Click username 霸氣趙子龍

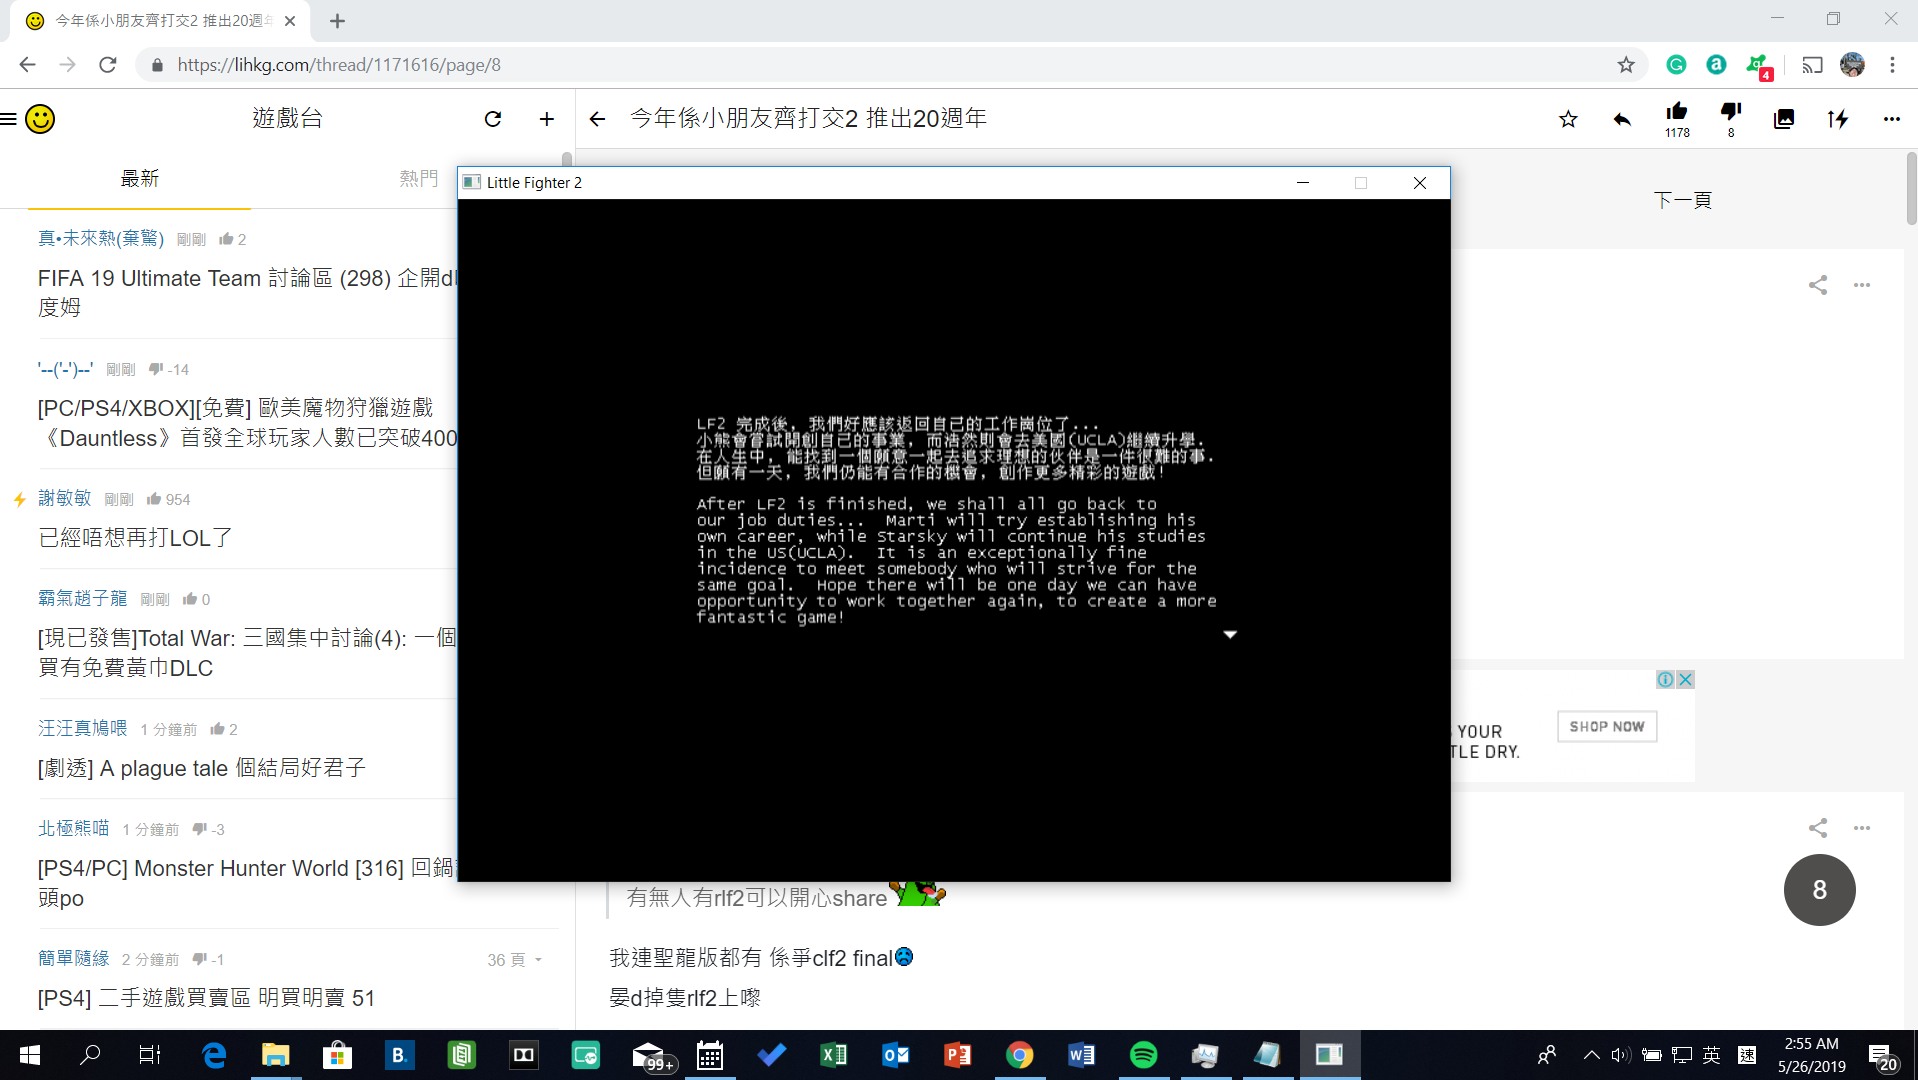click(82, 598)
